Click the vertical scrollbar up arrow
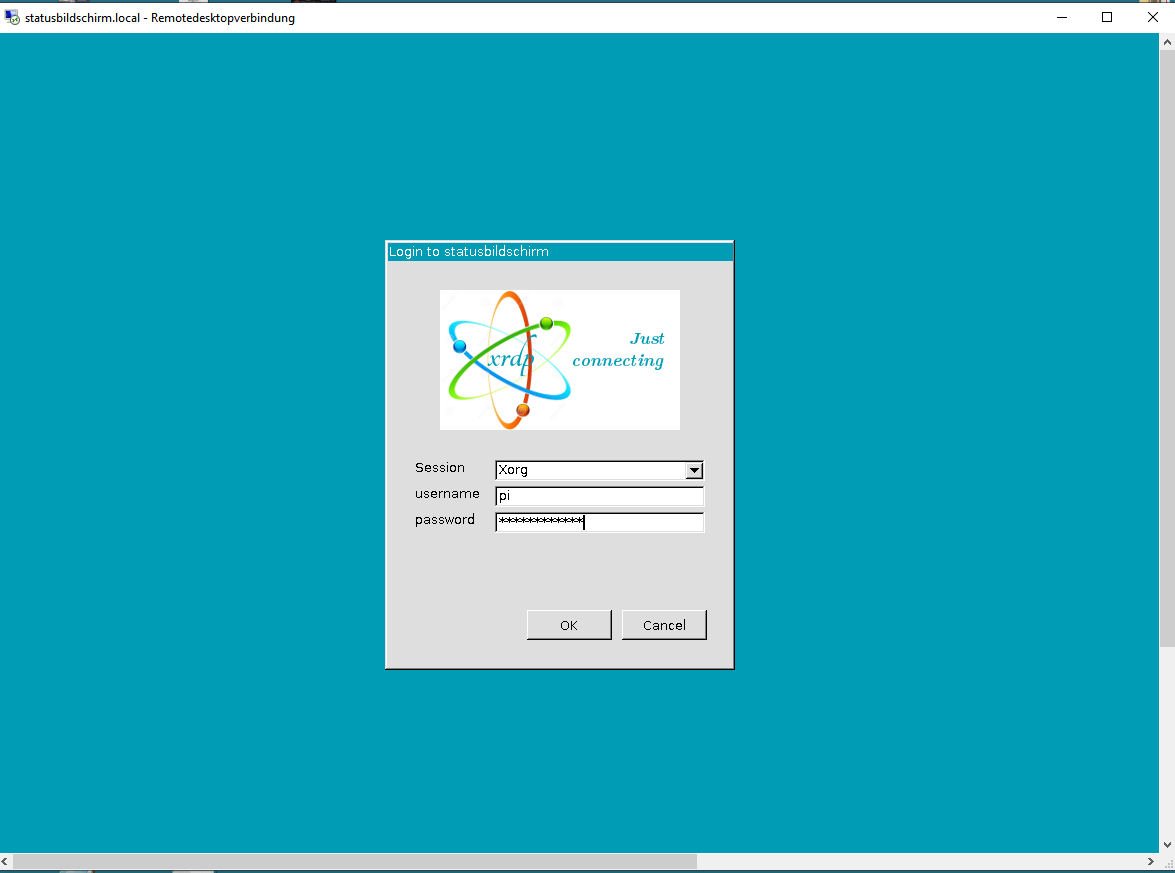 pyautogui.click(x=1167, y=42)
